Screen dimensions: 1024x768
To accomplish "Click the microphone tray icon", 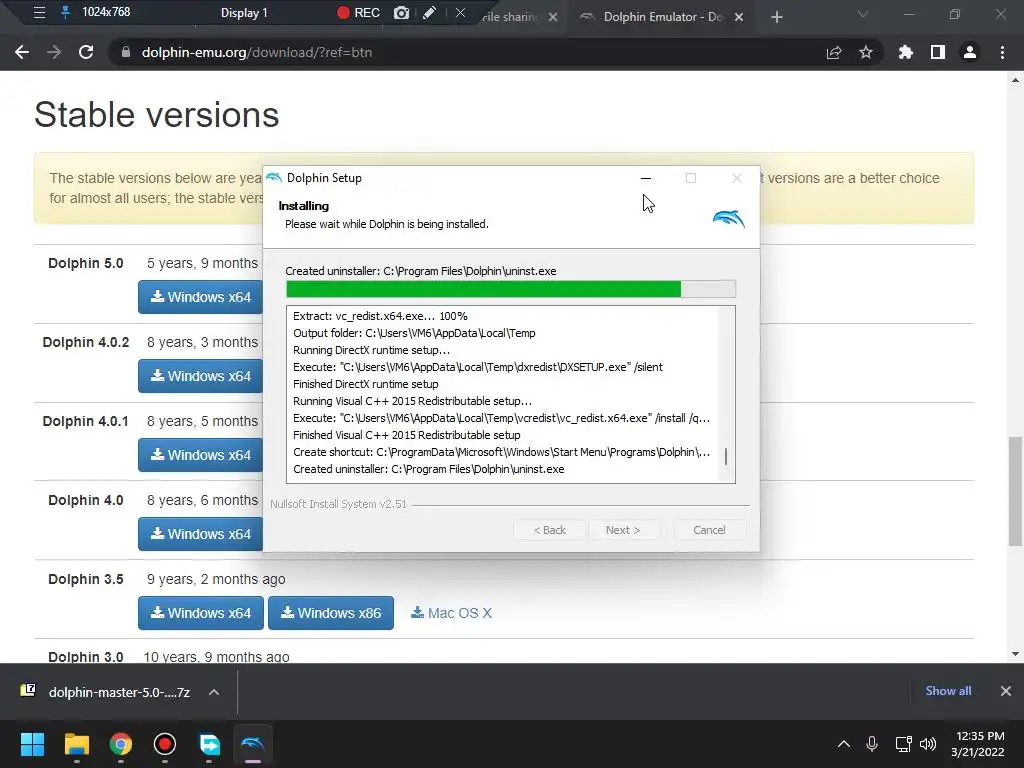I will [872, 744].
